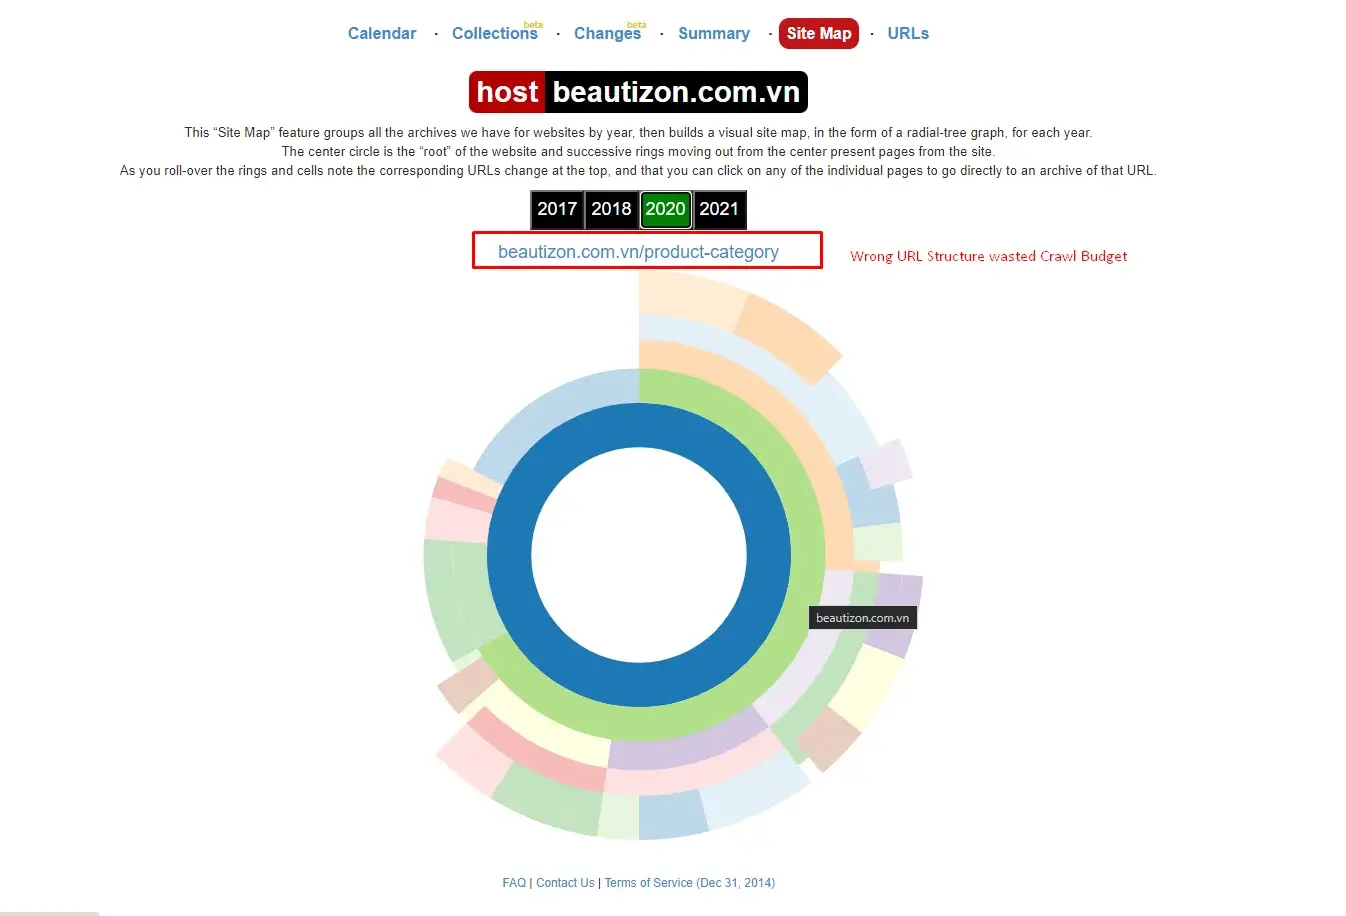
Task: Select the Site Map tab
Action: pos(818,33)
